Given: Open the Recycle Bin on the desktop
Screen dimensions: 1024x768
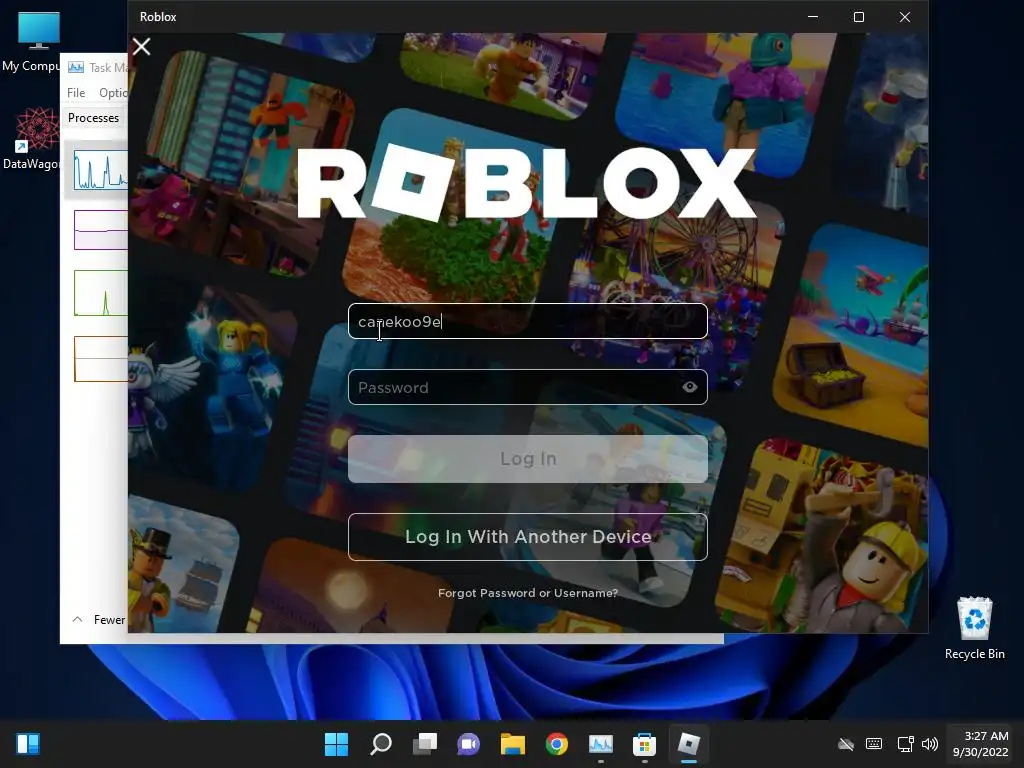Looking at the screenshot, I should (x=974, y=628).
